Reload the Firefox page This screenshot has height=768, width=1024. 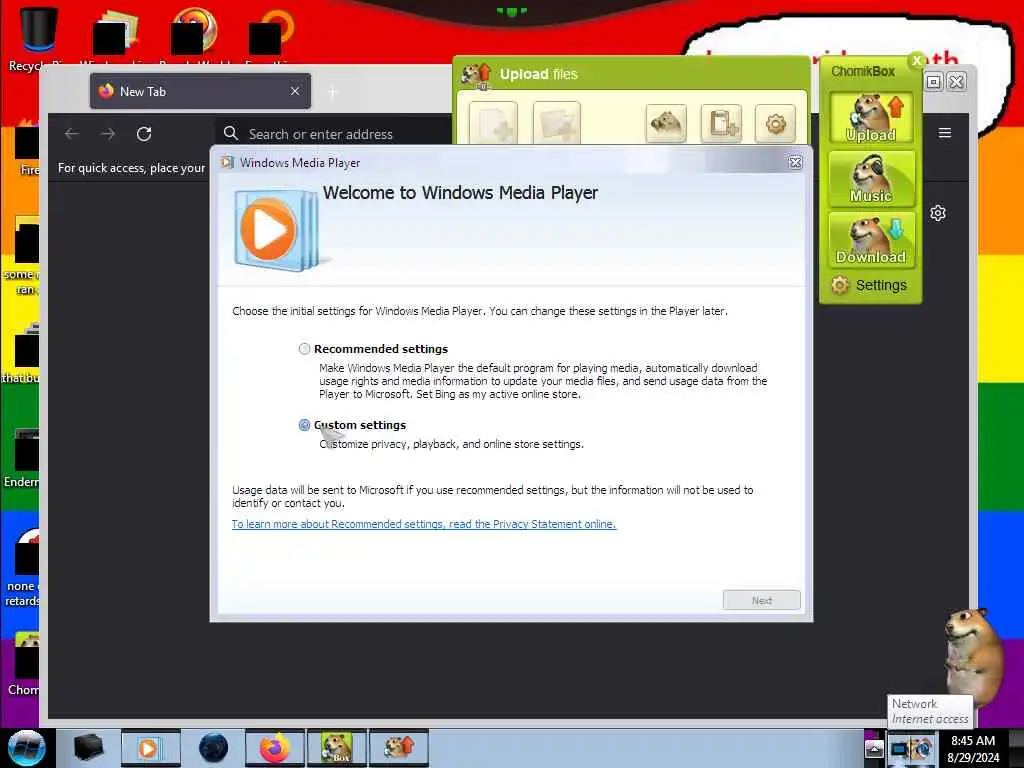pos(144,134)
